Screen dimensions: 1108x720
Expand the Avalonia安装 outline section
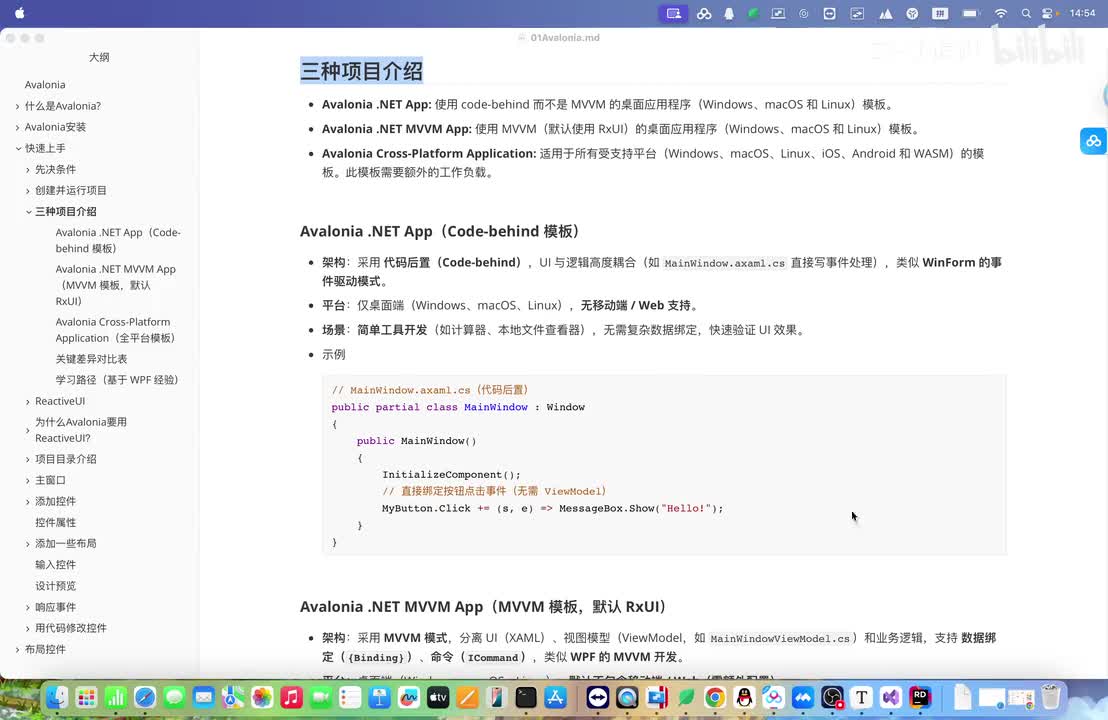(18, 127)
